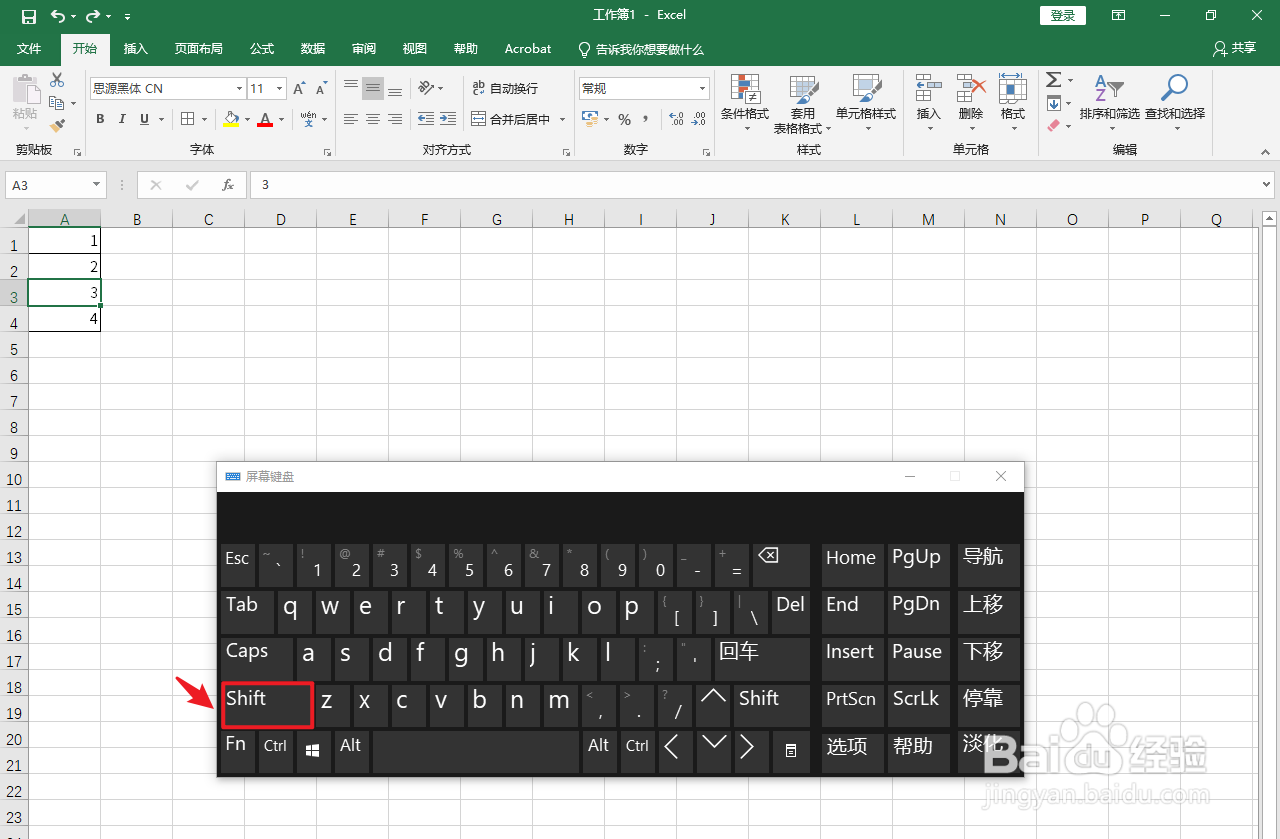Viewport: 1280px width, 839px height.
Task: Decrease decimal places
Action: (699, 119)
